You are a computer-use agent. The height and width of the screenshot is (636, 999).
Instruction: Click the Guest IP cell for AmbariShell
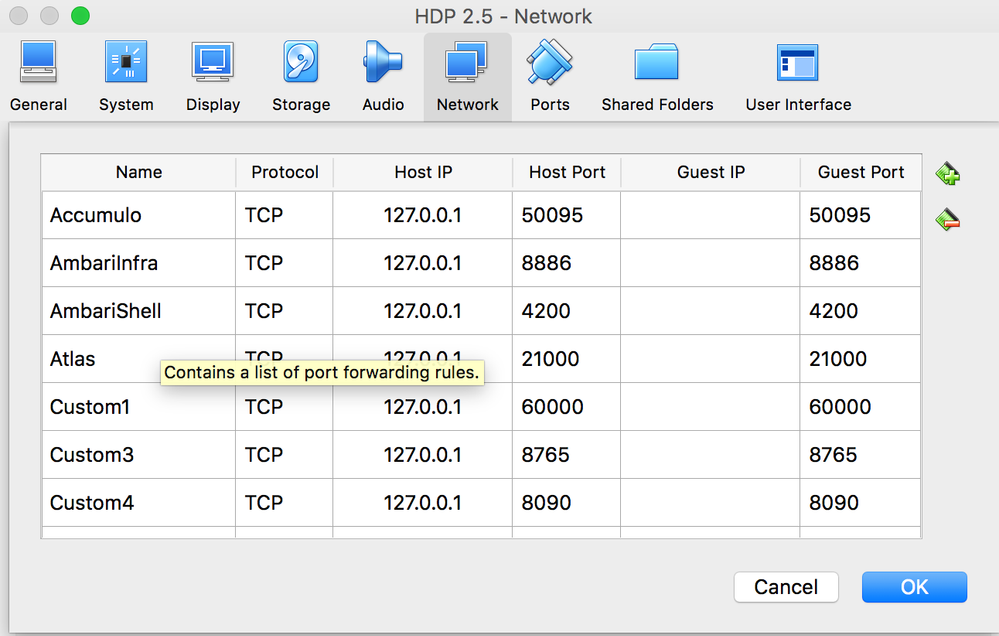point(710,311)
